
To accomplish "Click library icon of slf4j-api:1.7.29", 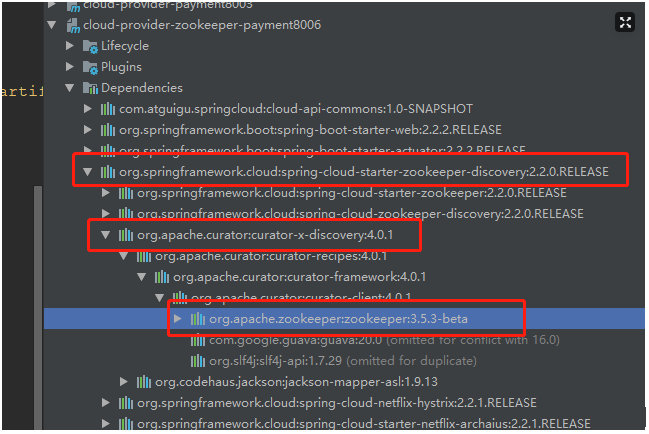I will (x=198, y=361).
